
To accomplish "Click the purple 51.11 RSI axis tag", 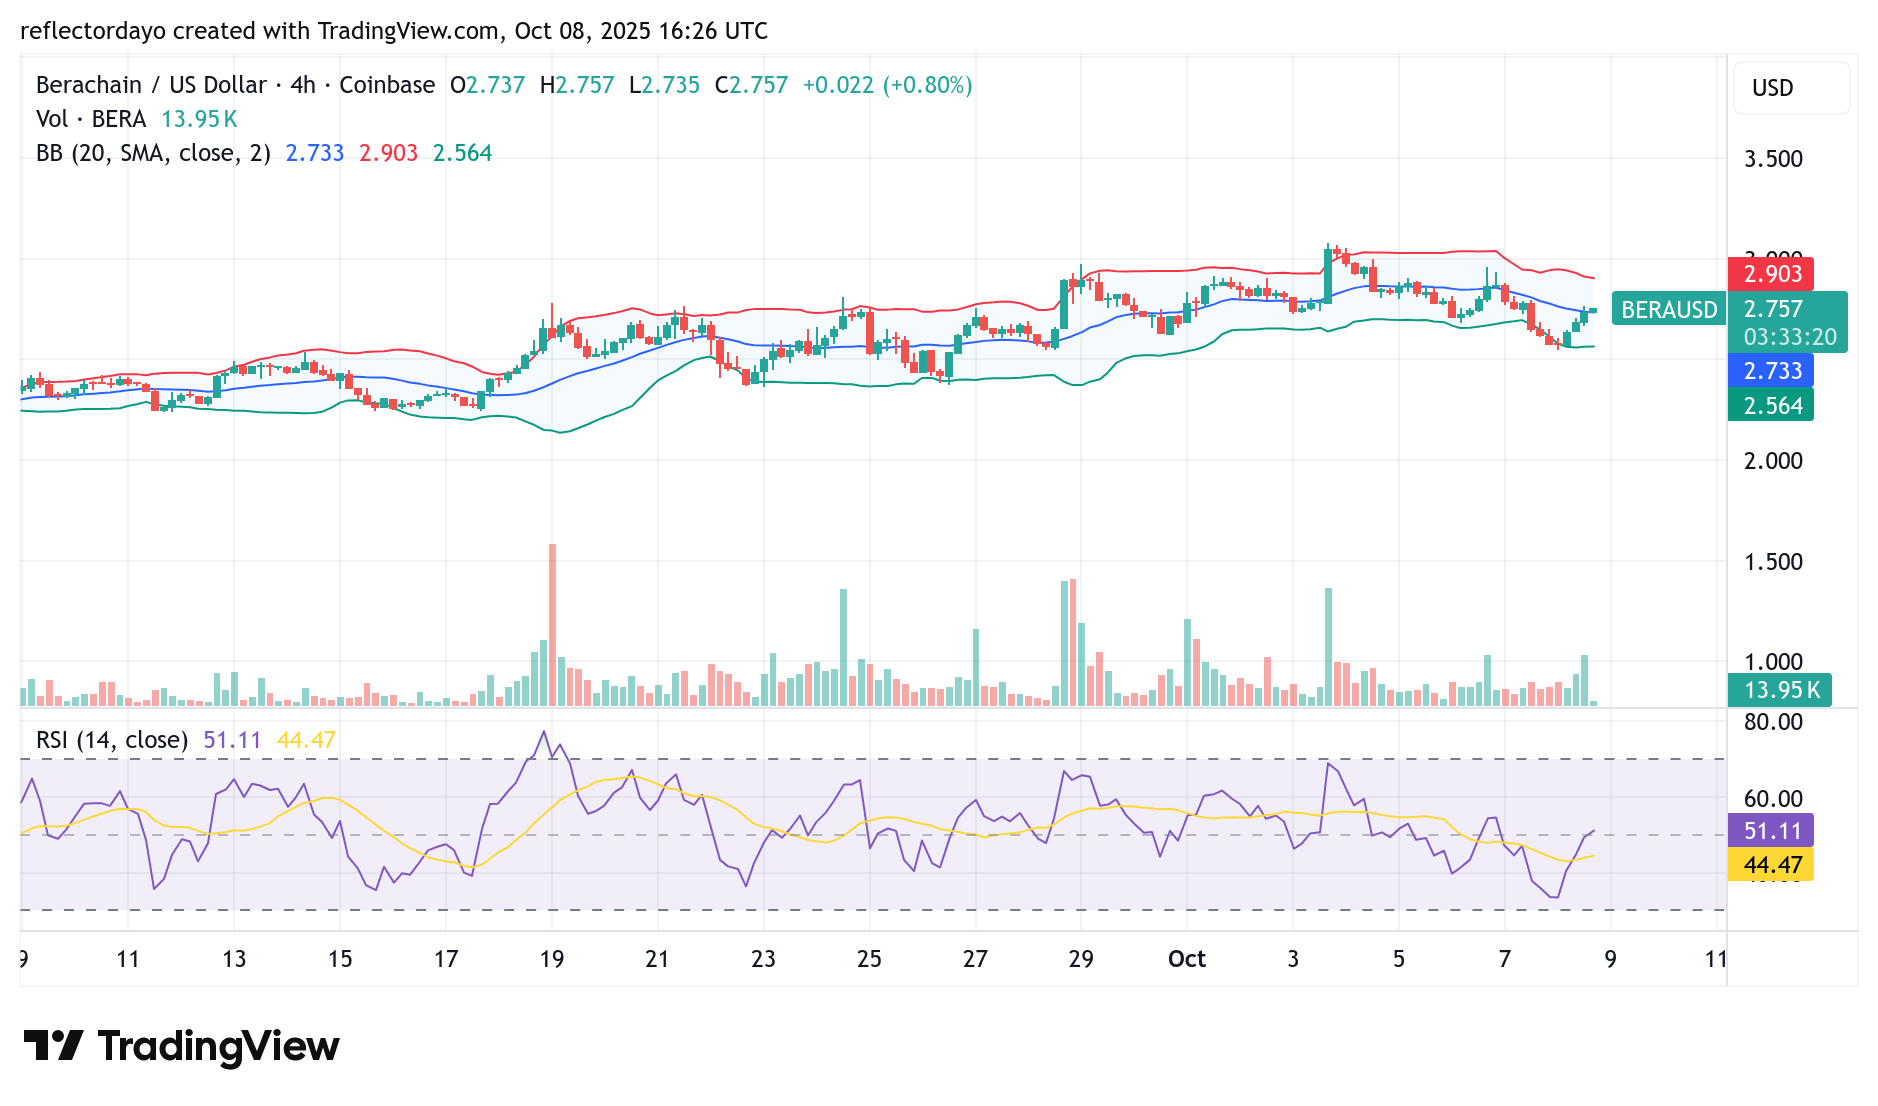I will pyautogui.click(x=1771, y=831).
